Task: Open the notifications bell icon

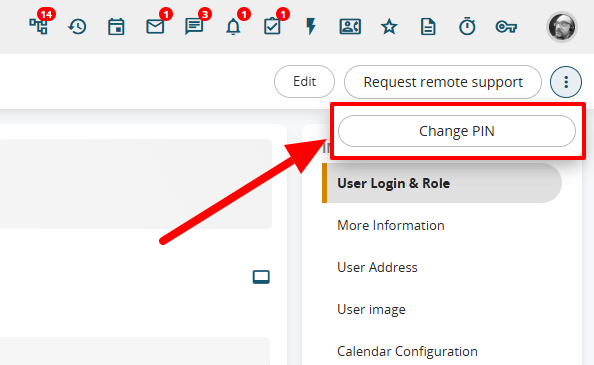Action: point(233,27)
